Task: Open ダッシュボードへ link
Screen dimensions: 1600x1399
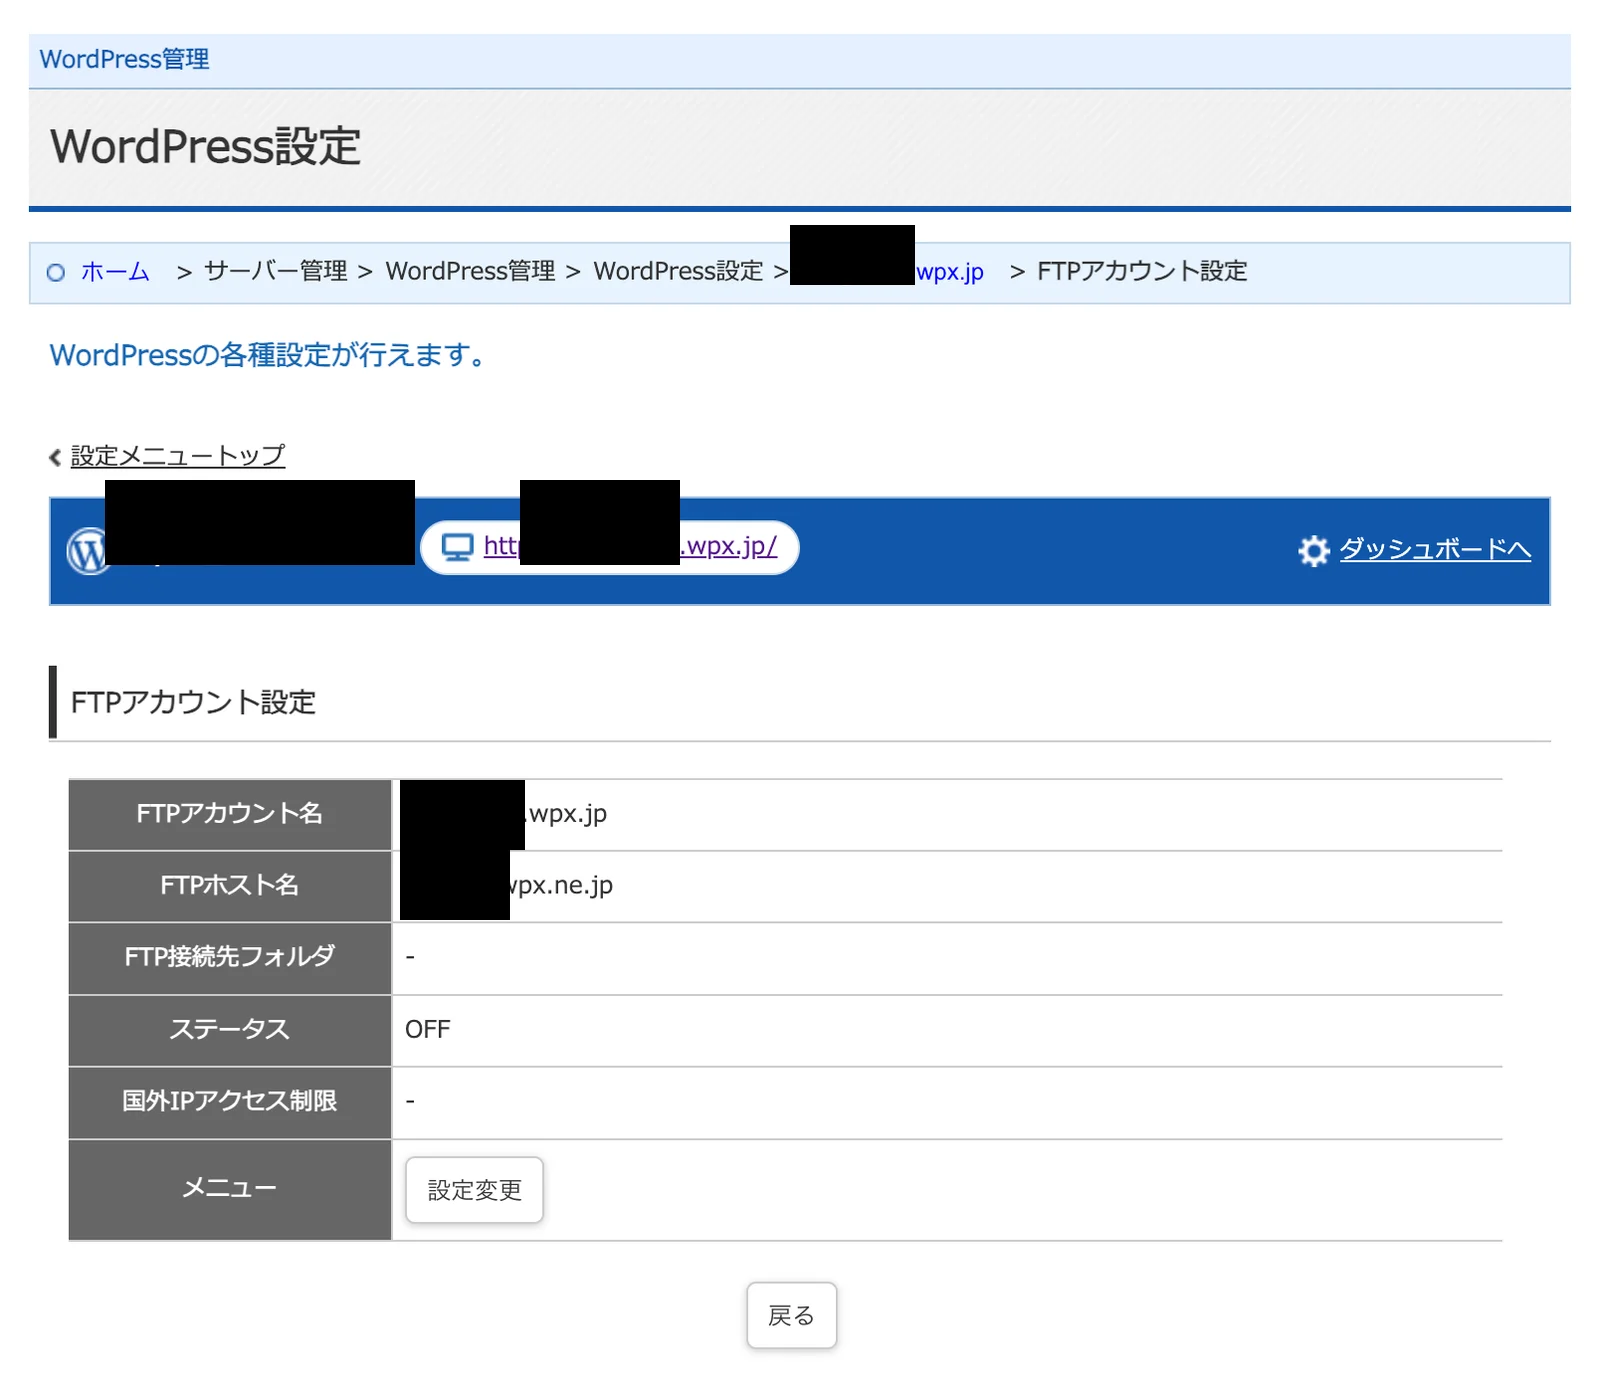Action: point(1435,549)
